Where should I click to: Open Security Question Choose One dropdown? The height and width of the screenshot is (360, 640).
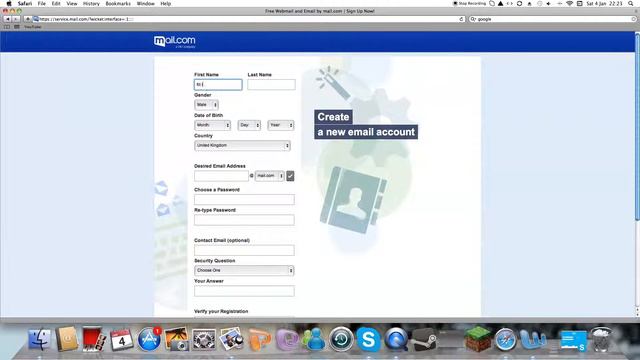(x=244, y=271)
